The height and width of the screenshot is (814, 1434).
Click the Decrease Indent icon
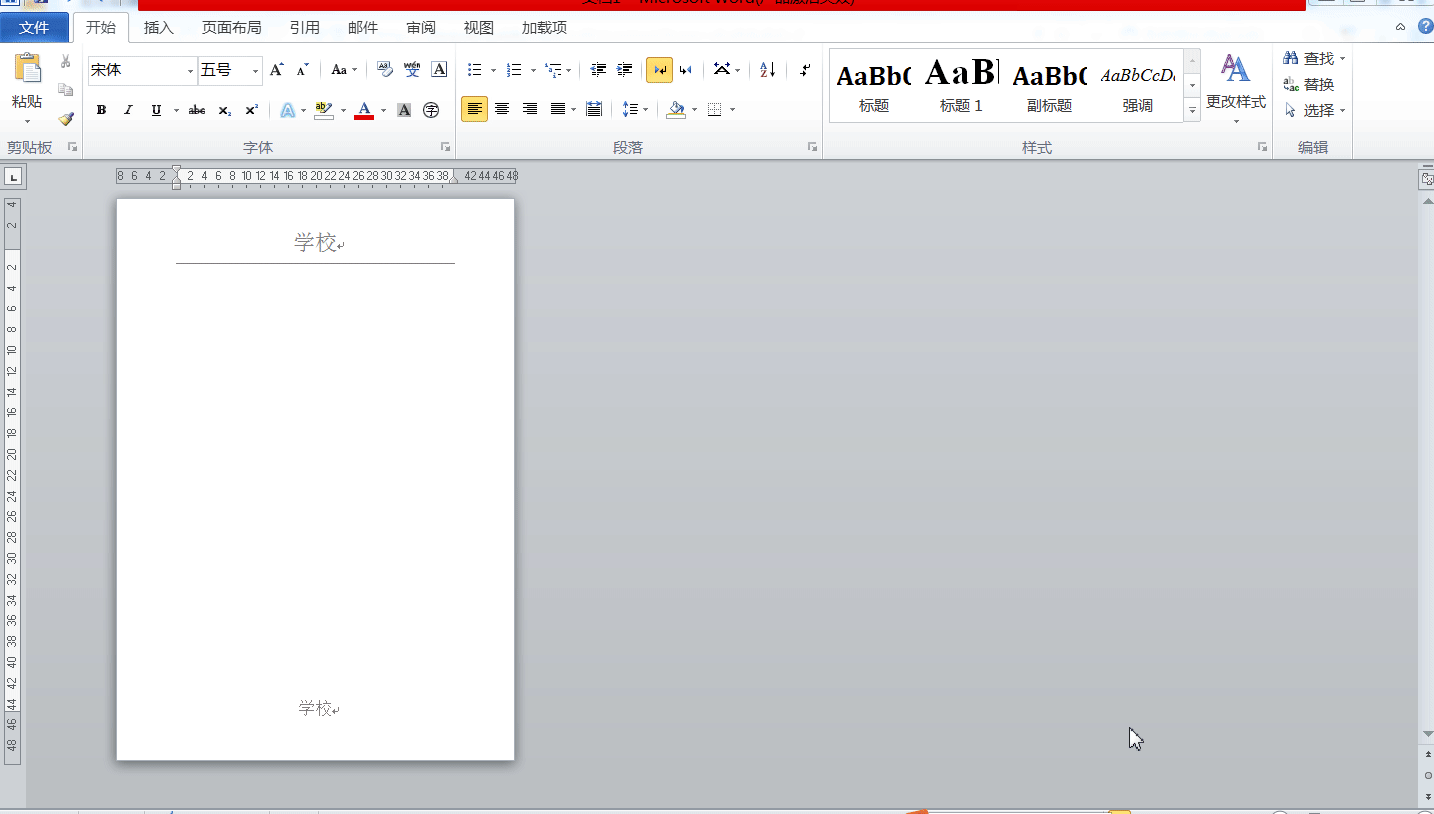coord(599,70)
